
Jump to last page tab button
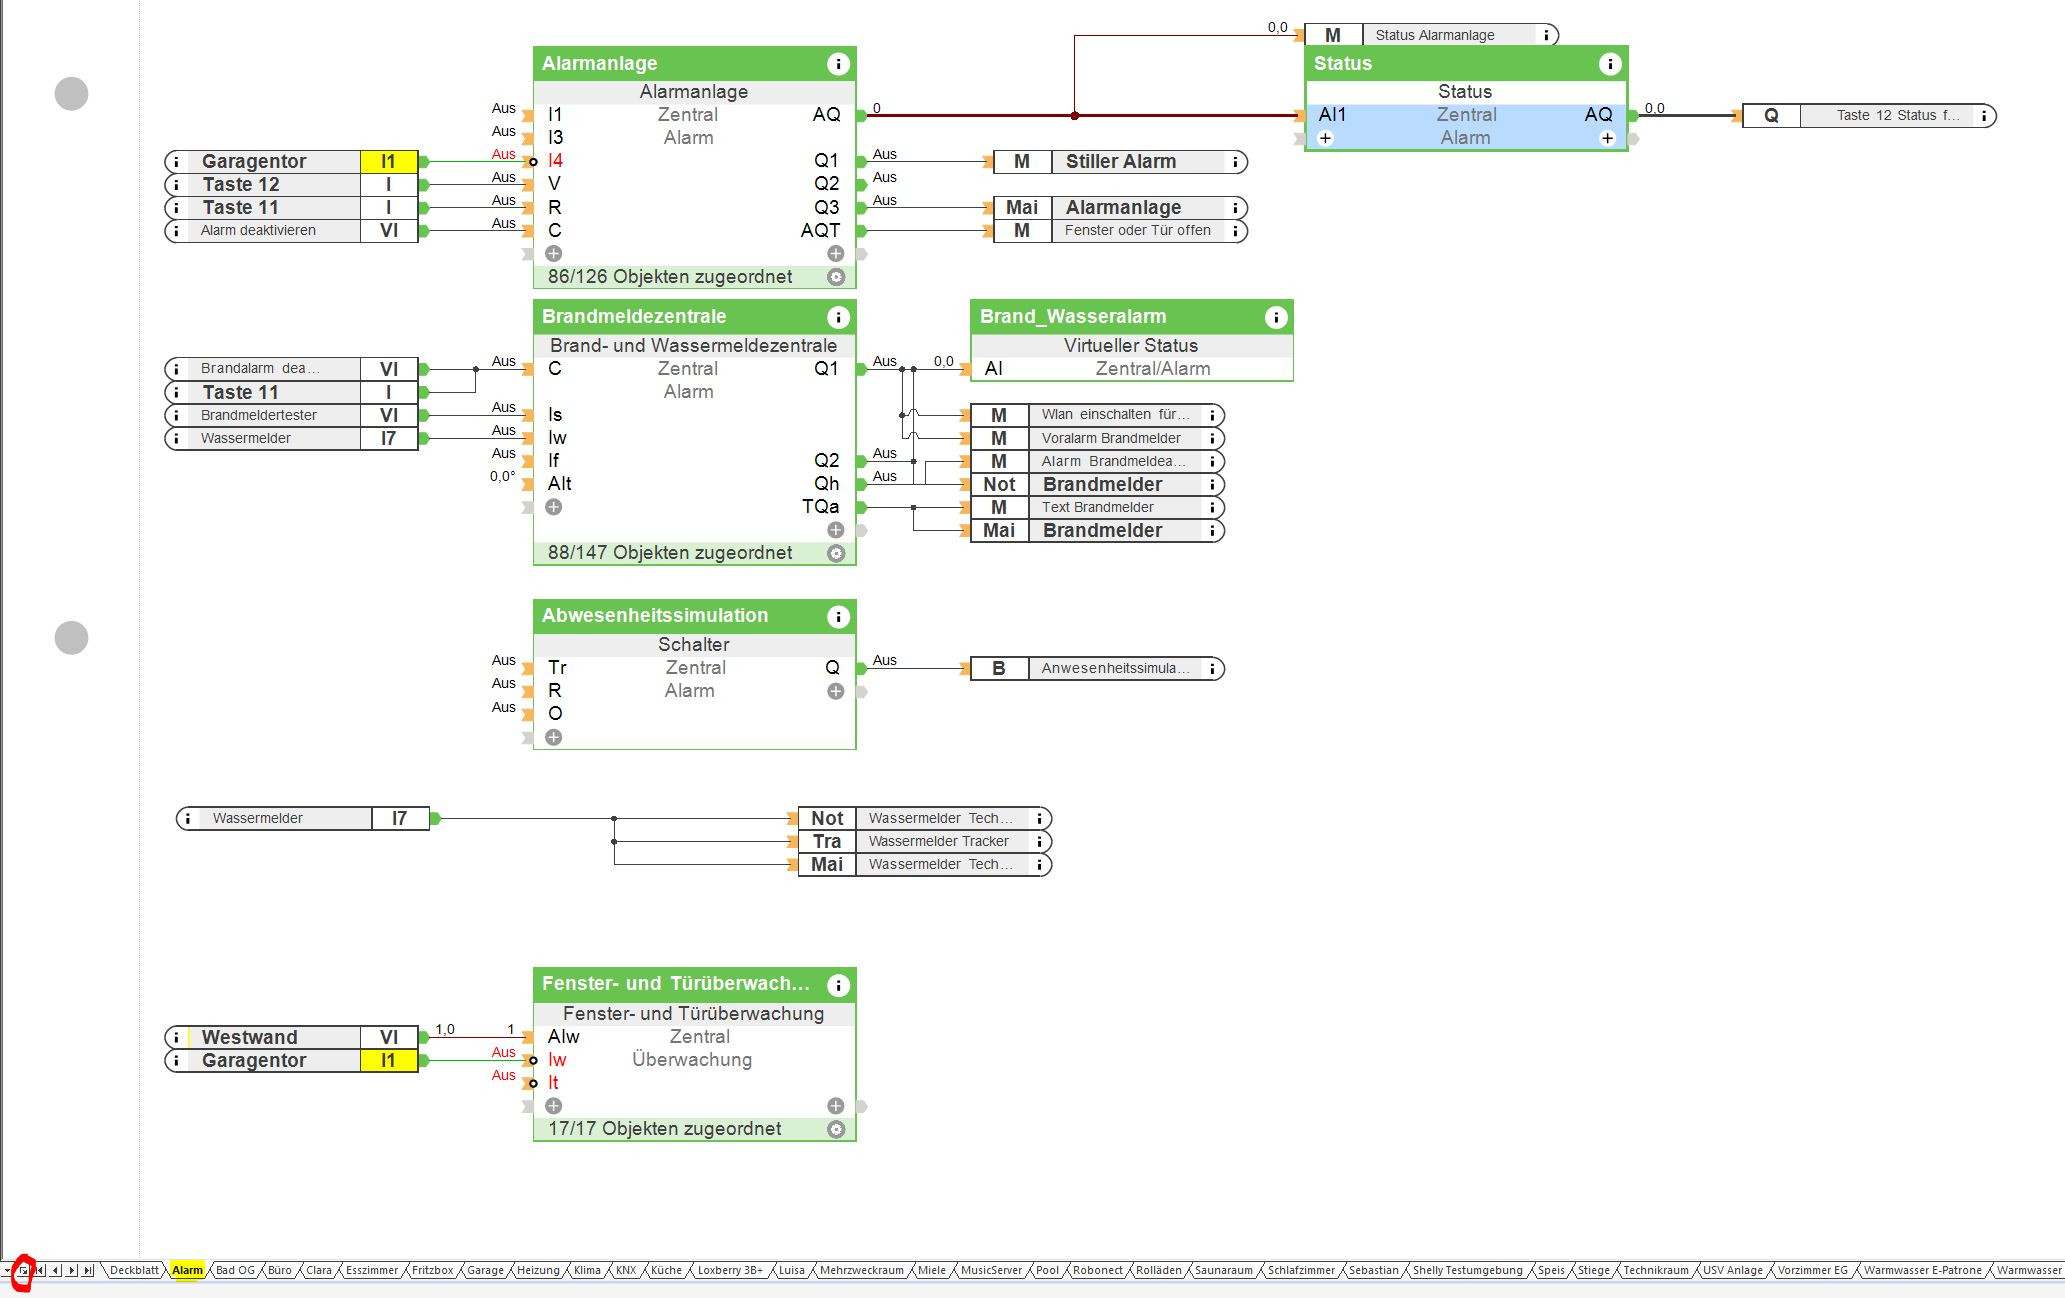pyautogui.click(x=88, y=1271)
